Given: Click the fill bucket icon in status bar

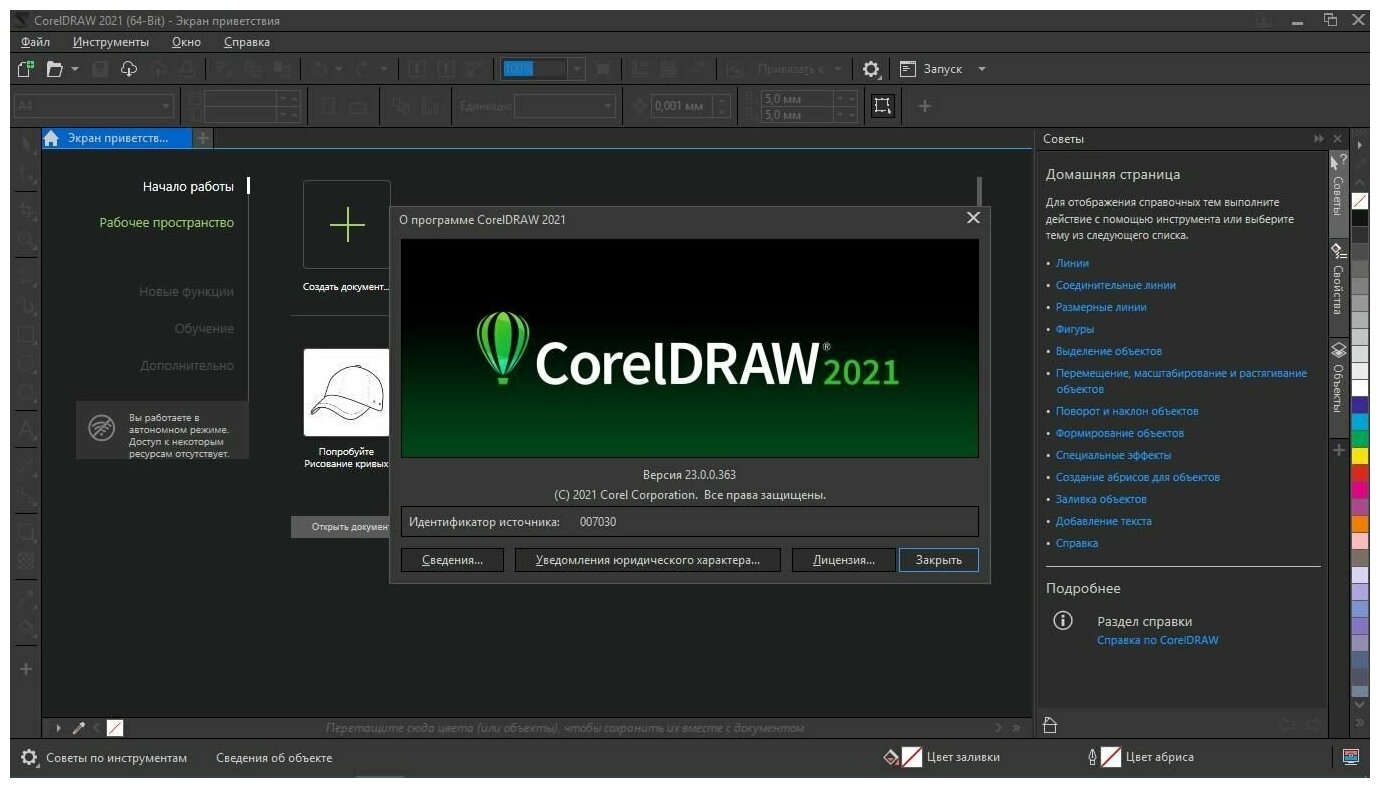Looking at the screenshot, I should coord(892,757).
